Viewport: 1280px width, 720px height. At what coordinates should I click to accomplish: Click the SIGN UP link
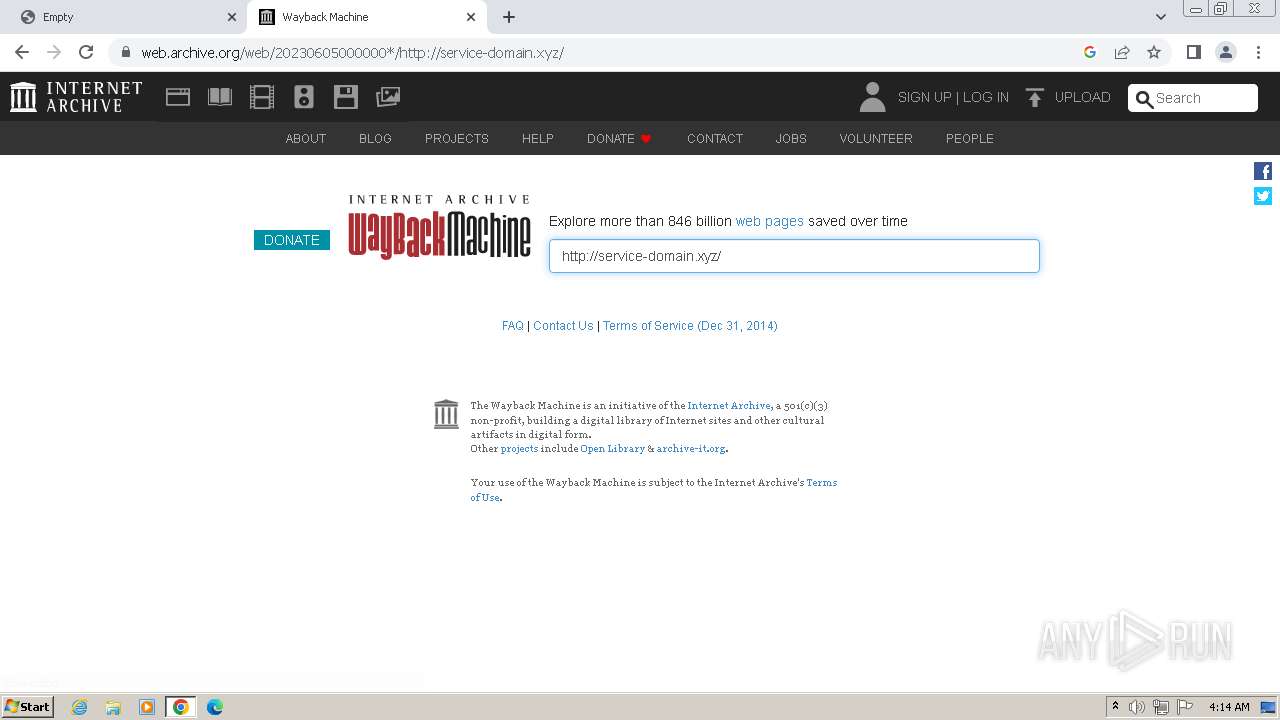point(925,97)
